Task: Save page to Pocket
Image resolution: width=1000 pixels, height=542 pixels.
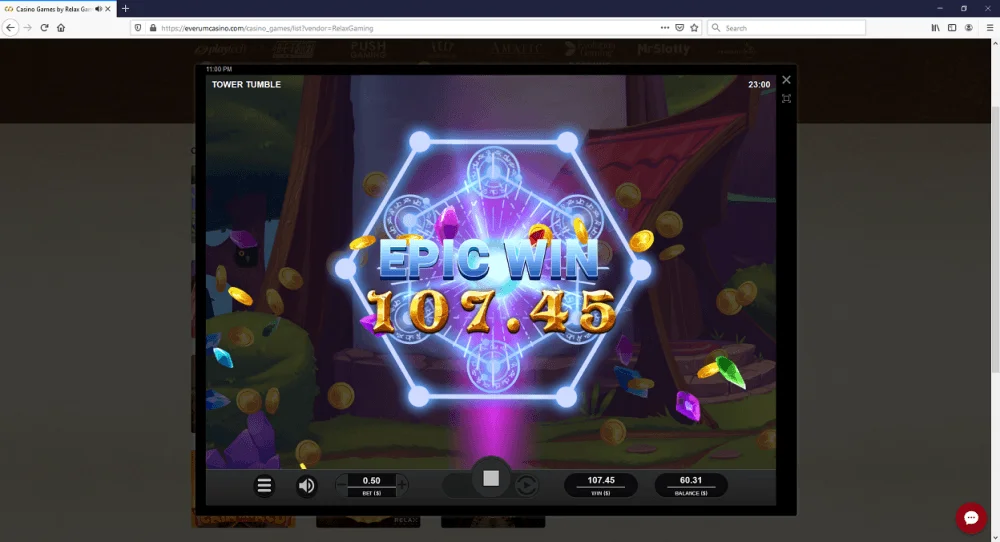Action: 680,28
